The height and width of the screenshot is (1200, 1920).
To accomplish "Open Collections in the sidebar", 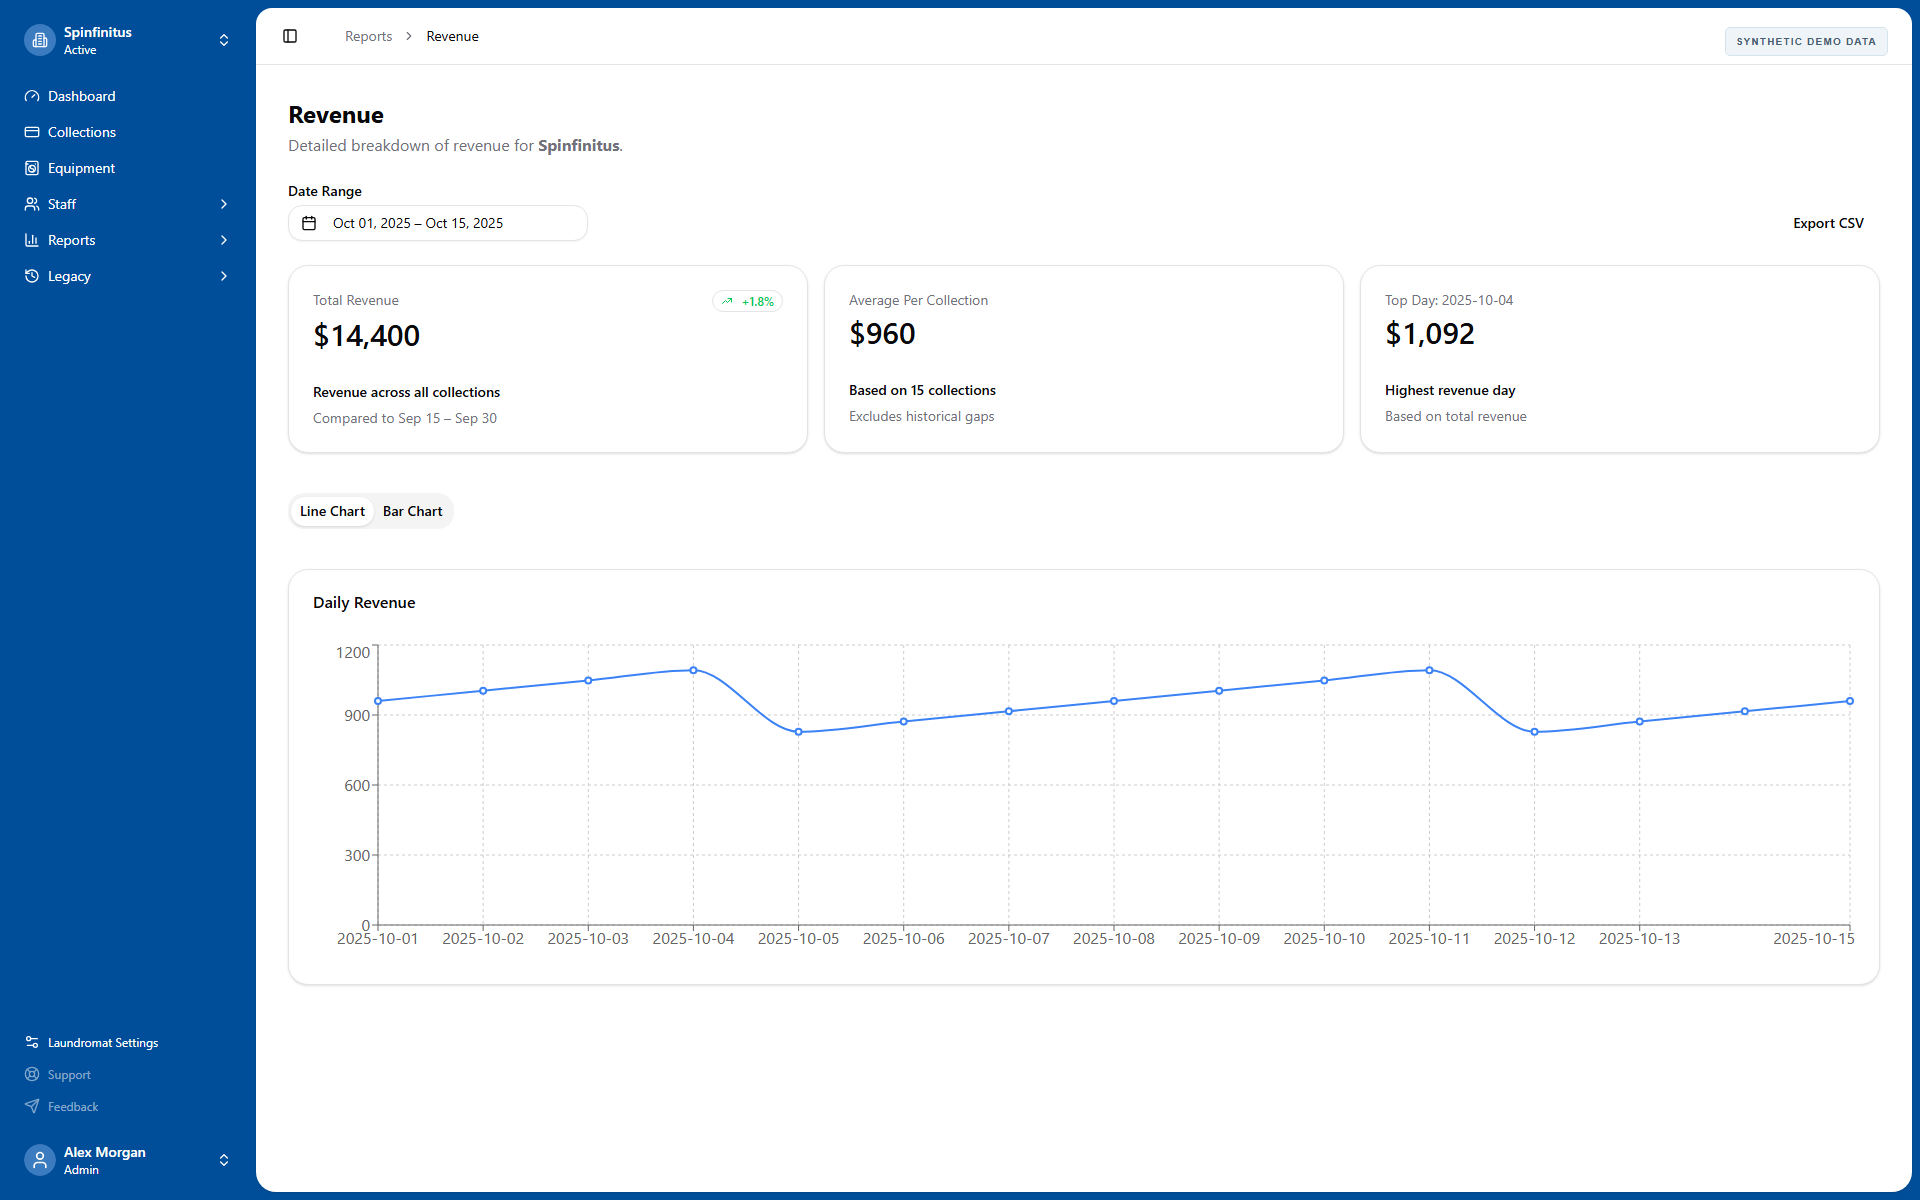I will click(128, 132).
